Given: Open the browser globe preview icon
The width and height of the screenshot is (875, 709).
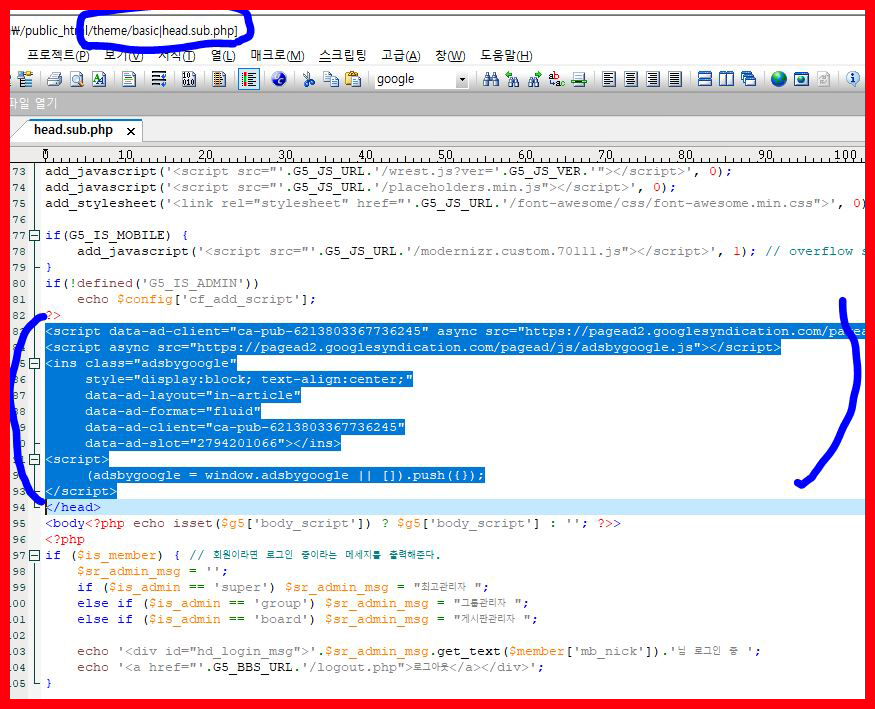Looking at the screenshot, I should point(778,79).
